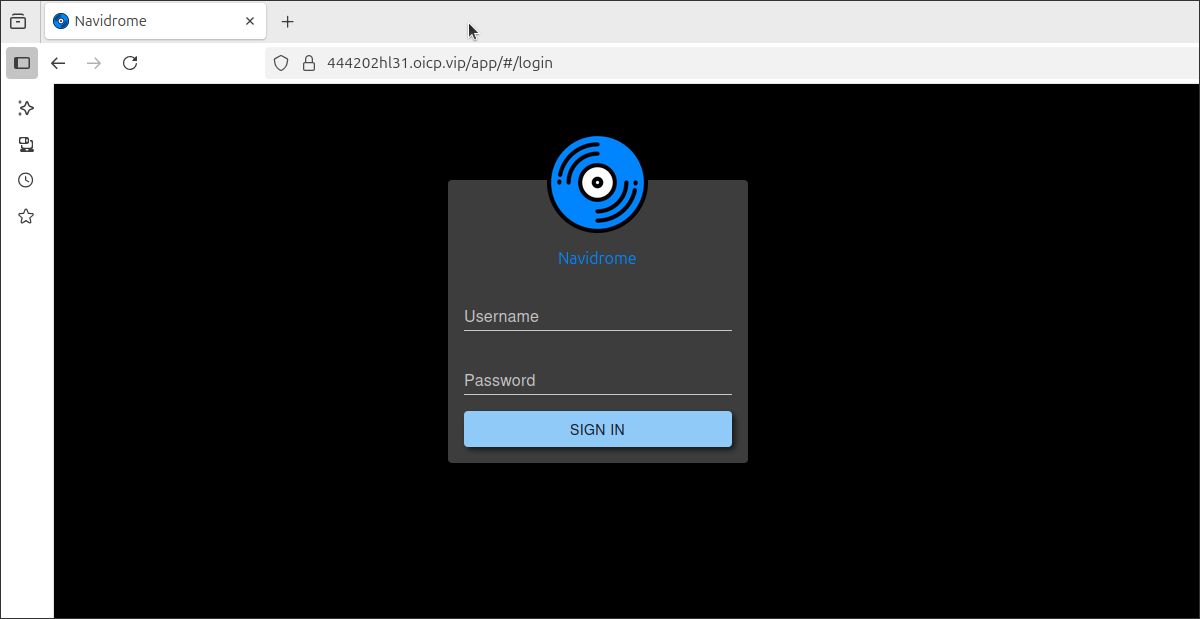Image resolution: width=1200 pixels, height=619 pixels.
Task: Click the SIGN IN button
Action: click(x=598, y=429)
